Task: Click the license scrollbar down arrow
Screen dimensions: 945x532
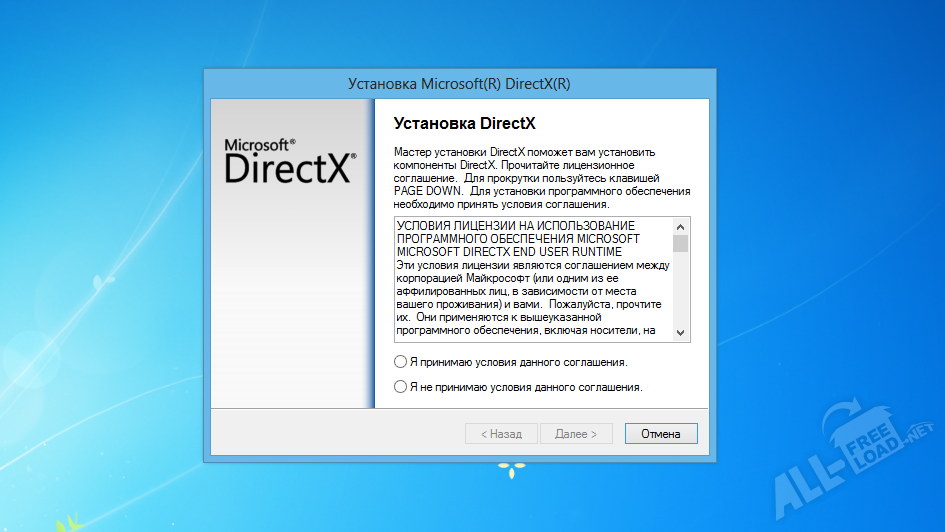Action: (681, 333)
